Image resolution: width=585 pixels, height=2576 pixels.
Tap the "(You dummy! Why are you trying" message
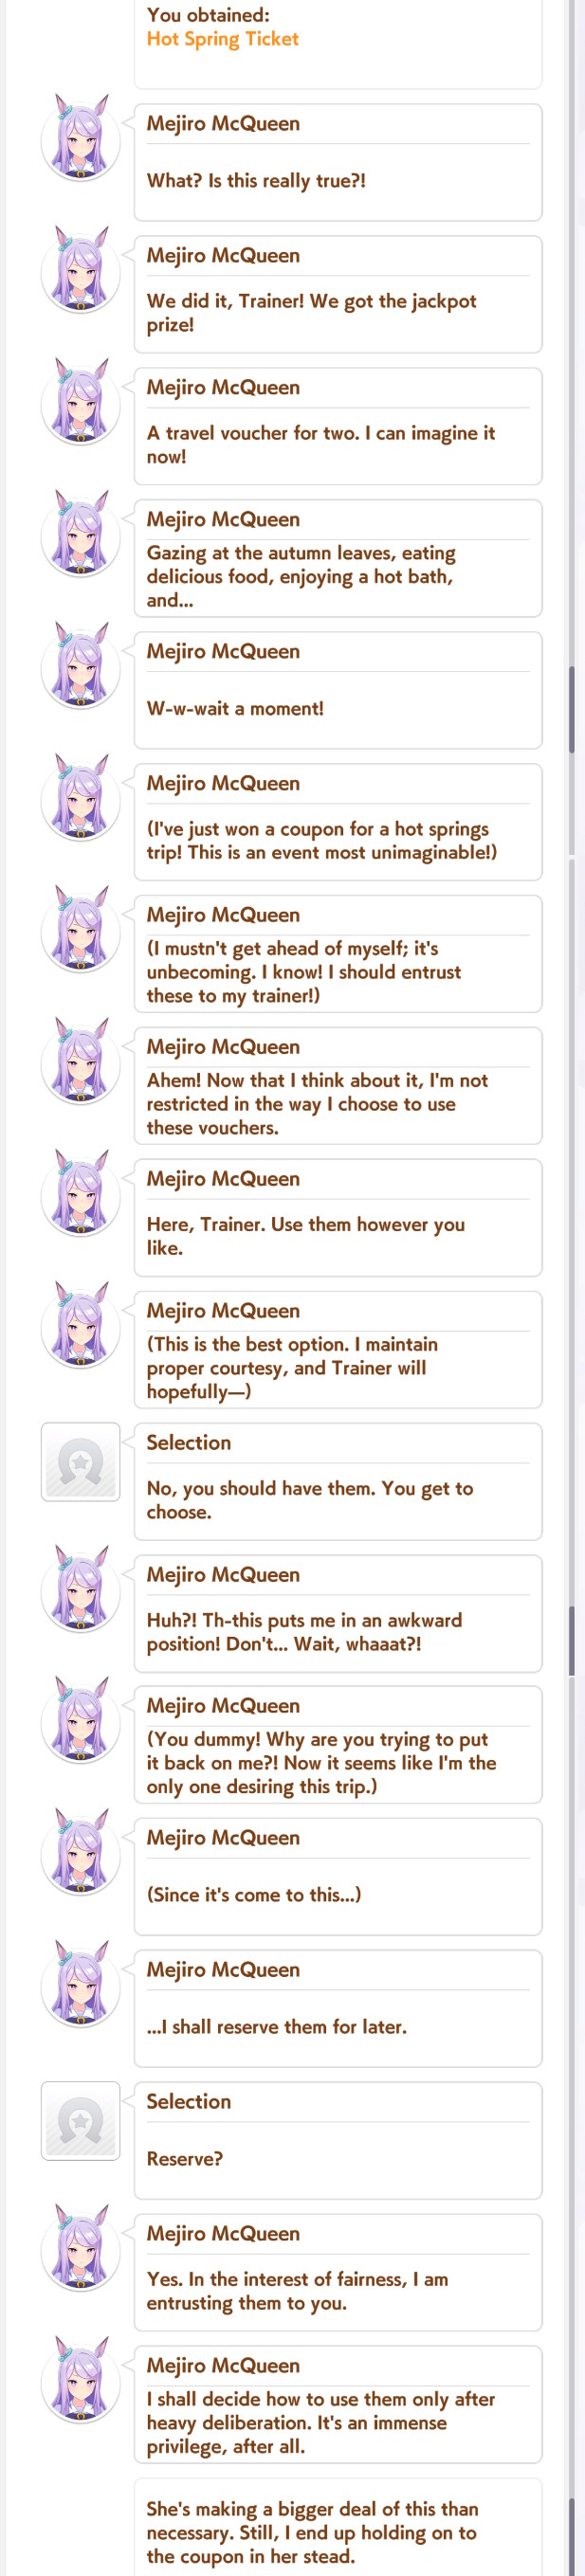click(x=338, y=1745)
